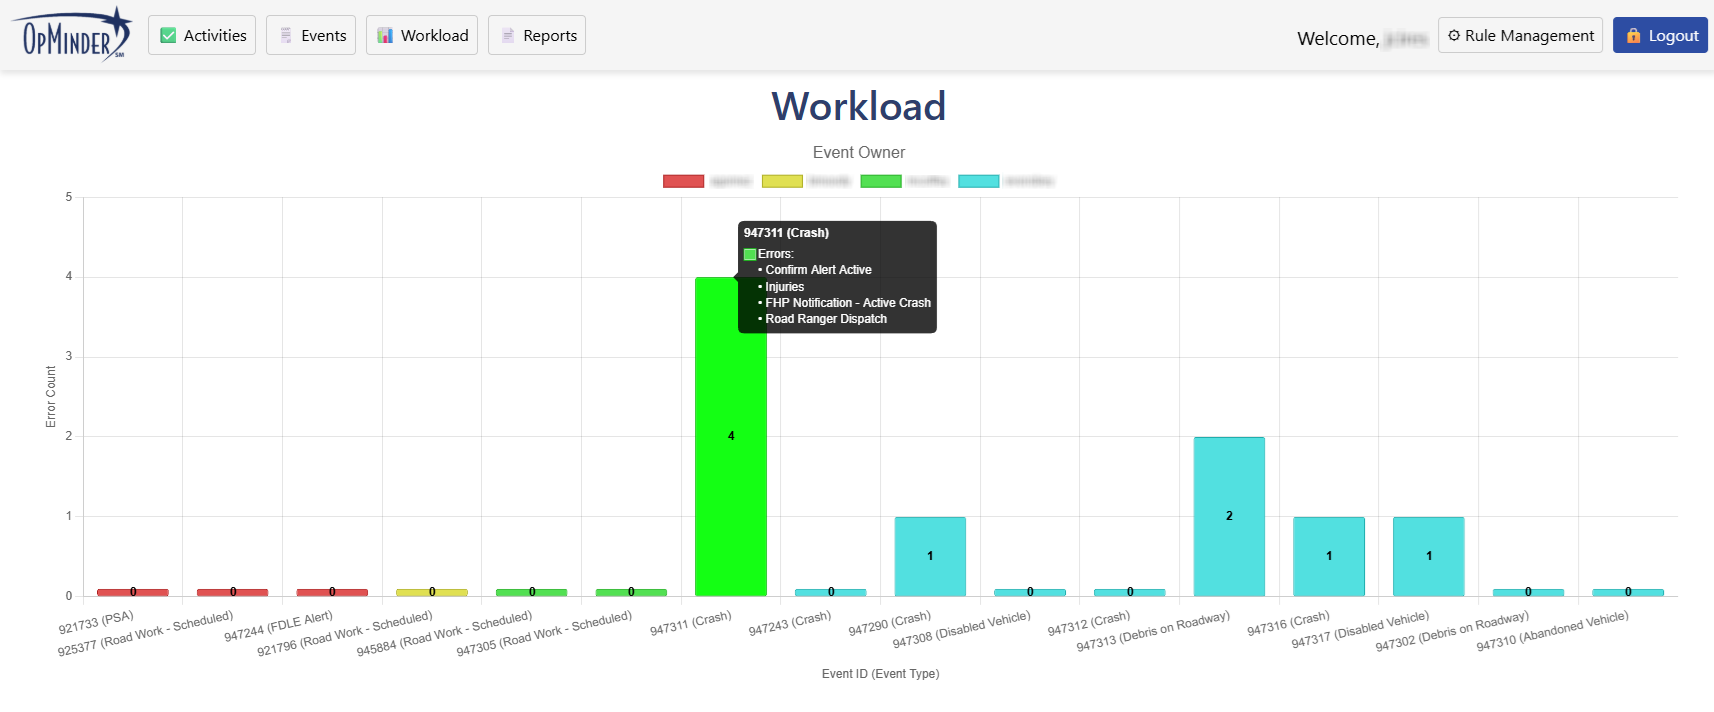Screen dimensions: 1714x712
Task: Click the Logout padlock icon
Action: pos(1633,36)
